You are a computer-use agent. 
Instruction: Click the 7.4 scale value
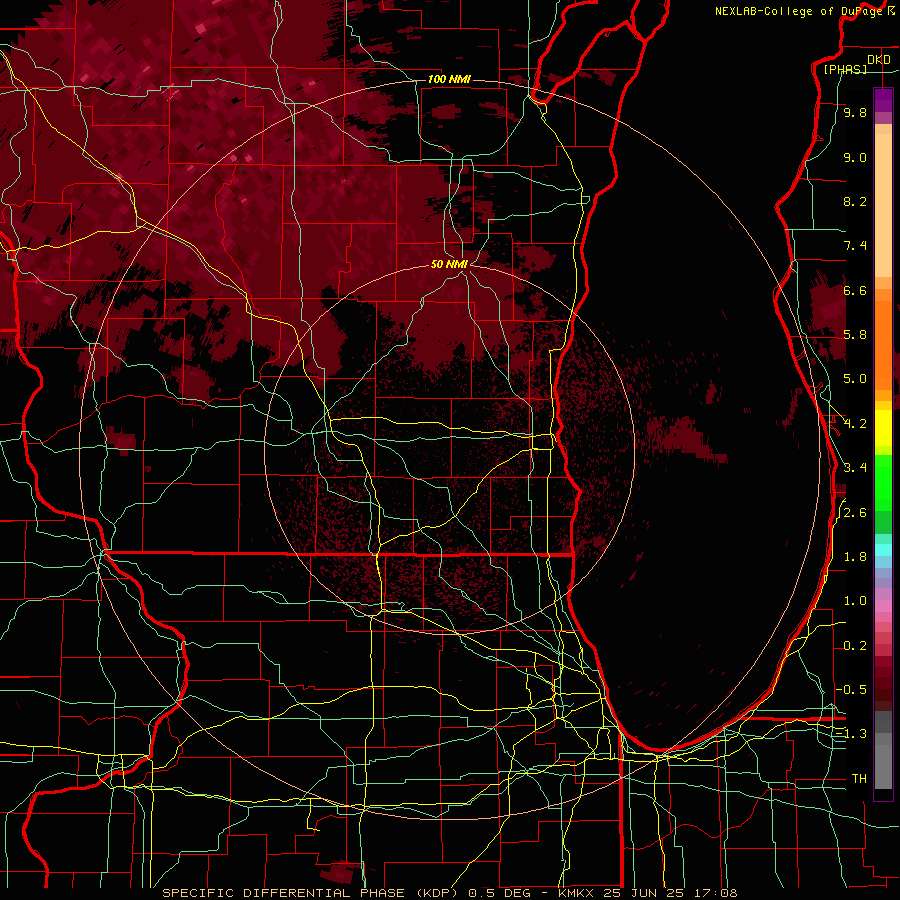point(855,246)
